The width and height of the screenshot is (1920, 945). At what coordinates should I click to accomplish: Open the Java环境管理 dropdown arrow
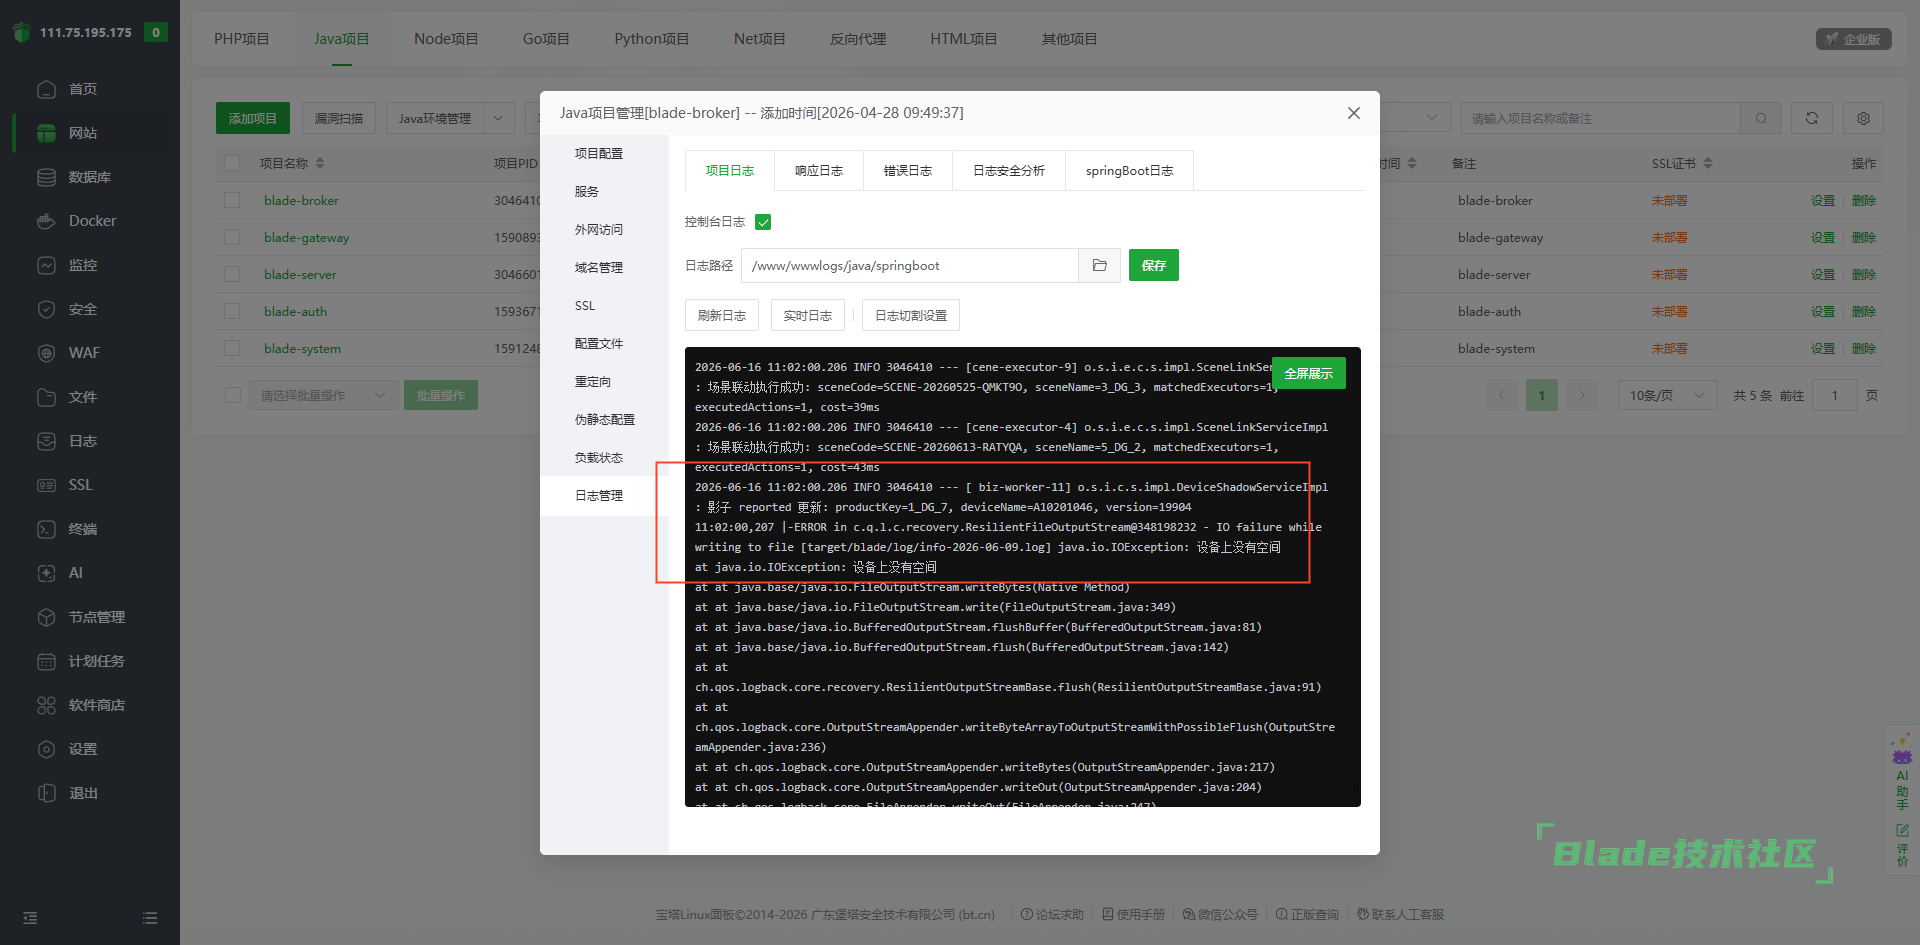click(x=499, y=118)
